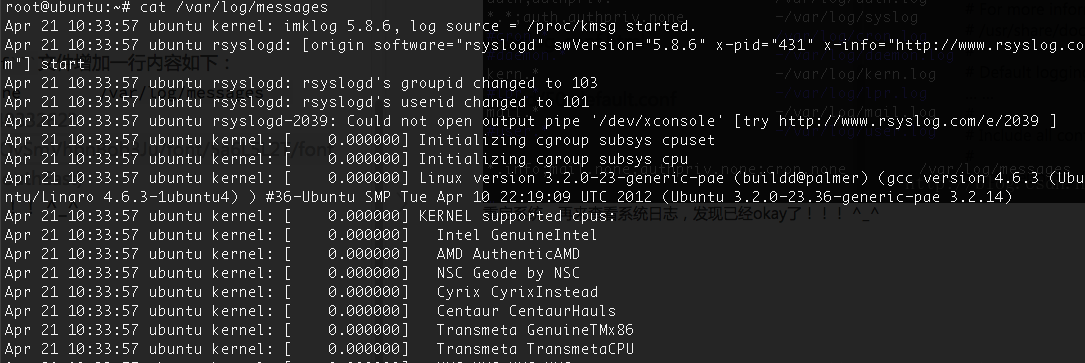The height and width of the screenshot is (363, 1085).
Task: Click the Intel GenuineIntel log entry
Action: tap(516, 235)
